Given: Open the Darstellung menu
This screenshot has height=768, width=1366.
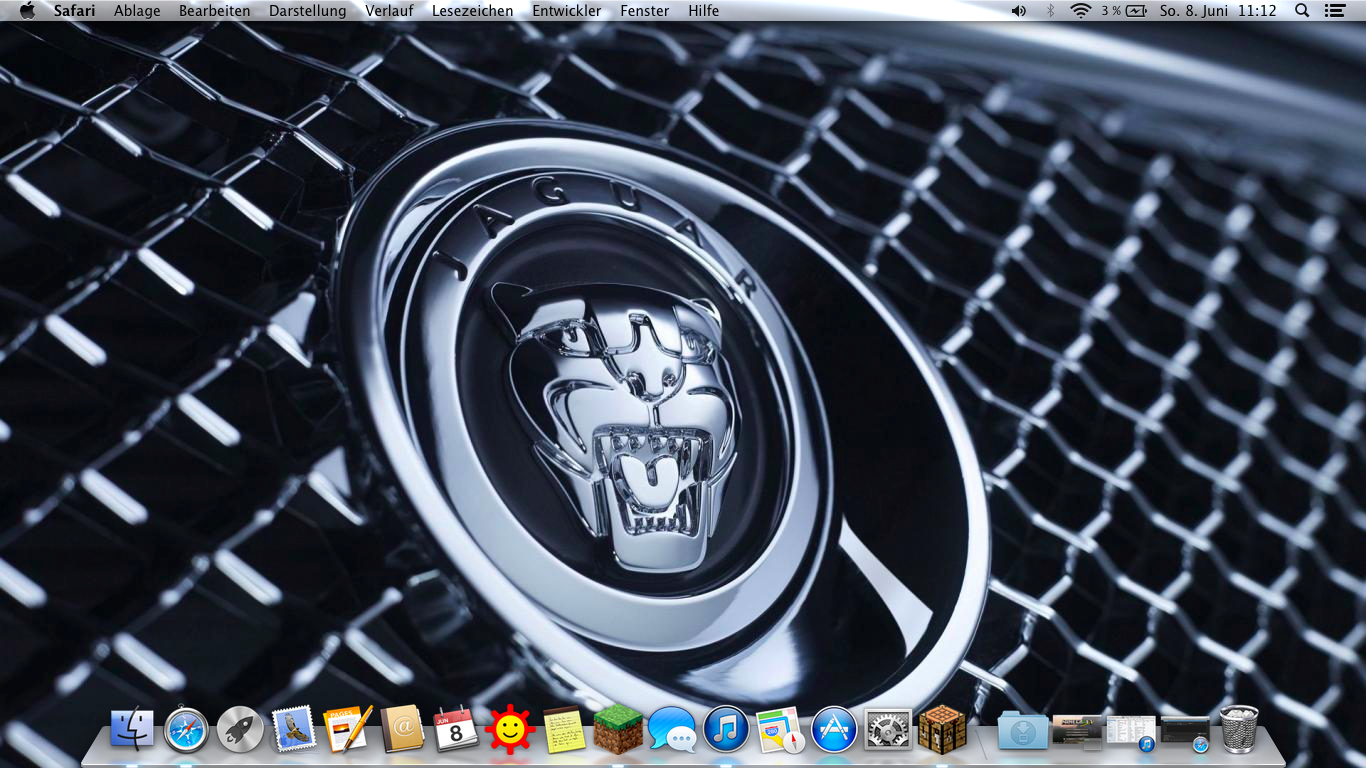Looking at the screenshot, I should pos(308,10).
